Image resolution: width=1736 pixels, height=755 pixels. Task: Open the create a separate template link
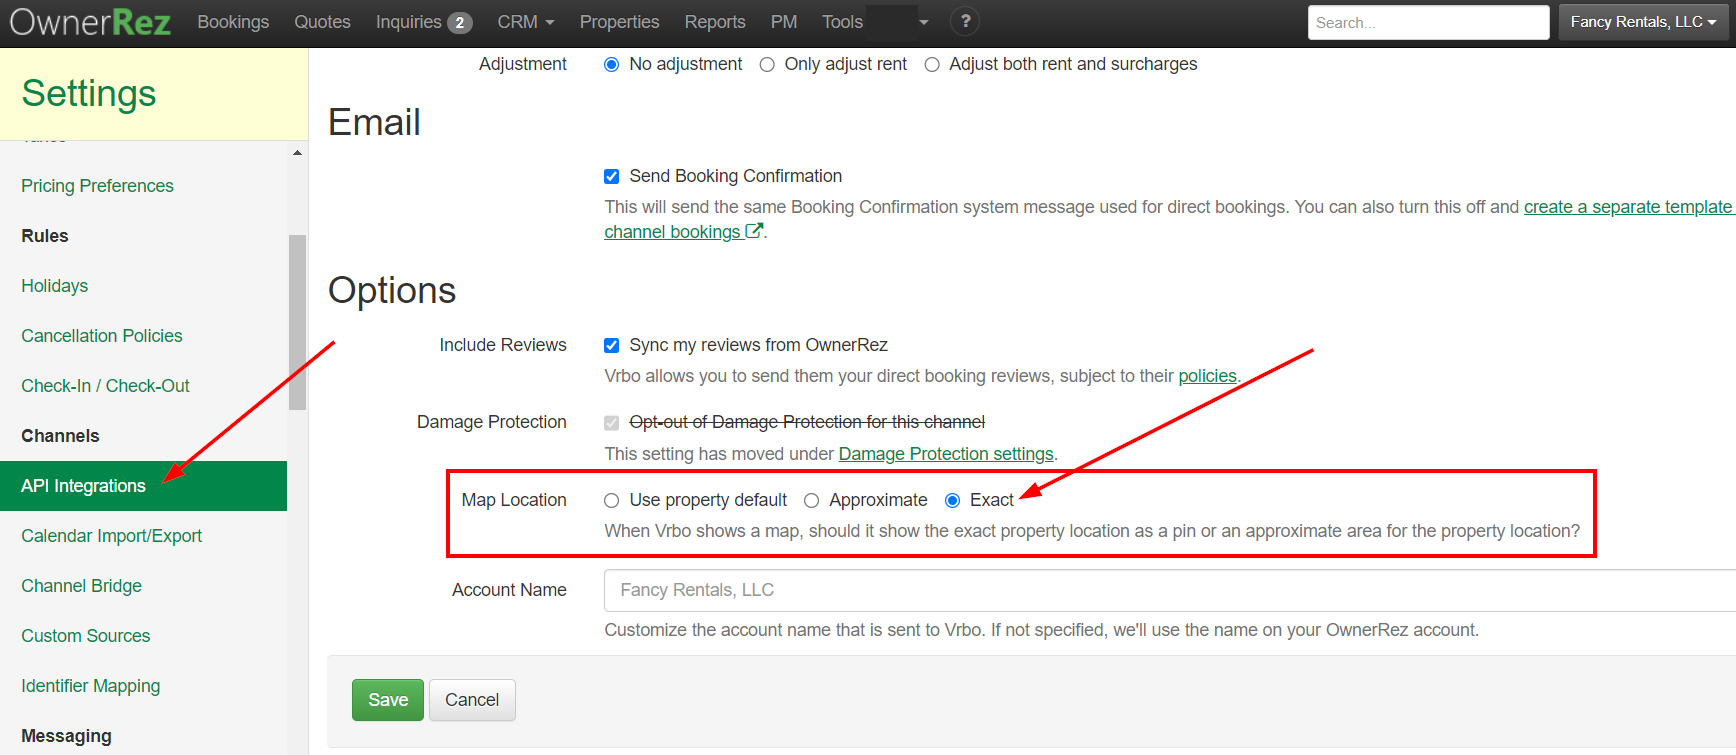(1628, 207)
